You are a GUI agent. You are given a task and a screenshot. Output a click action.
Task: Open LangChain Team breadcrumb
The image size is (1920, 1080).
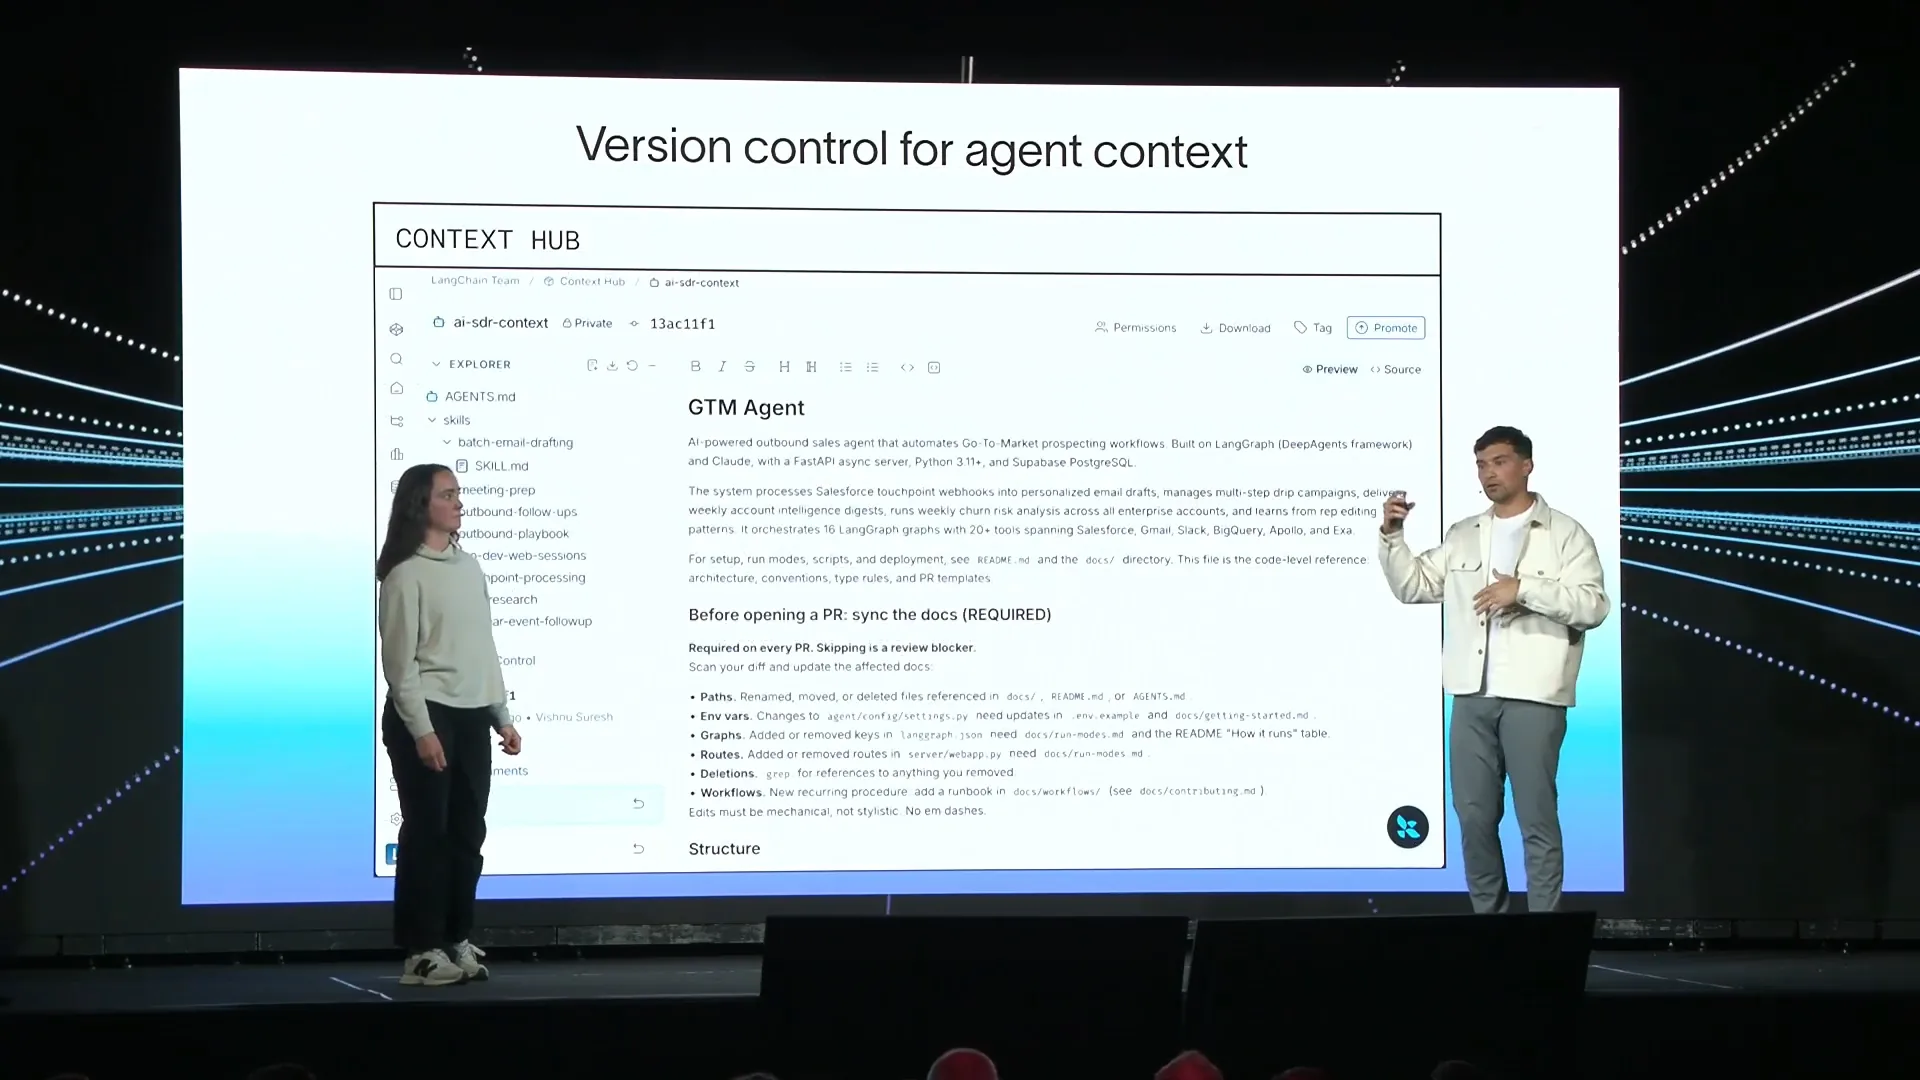[475, 280]
